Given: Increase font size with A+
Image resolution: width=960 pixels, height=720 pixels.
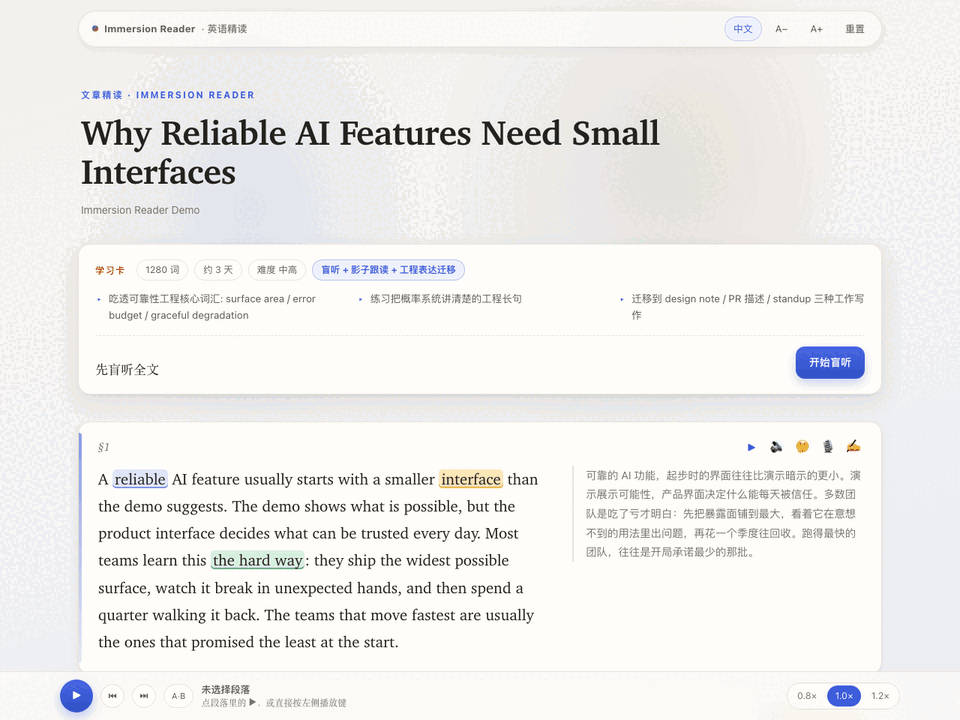Looking at the screenshot, I should (816, 29).
